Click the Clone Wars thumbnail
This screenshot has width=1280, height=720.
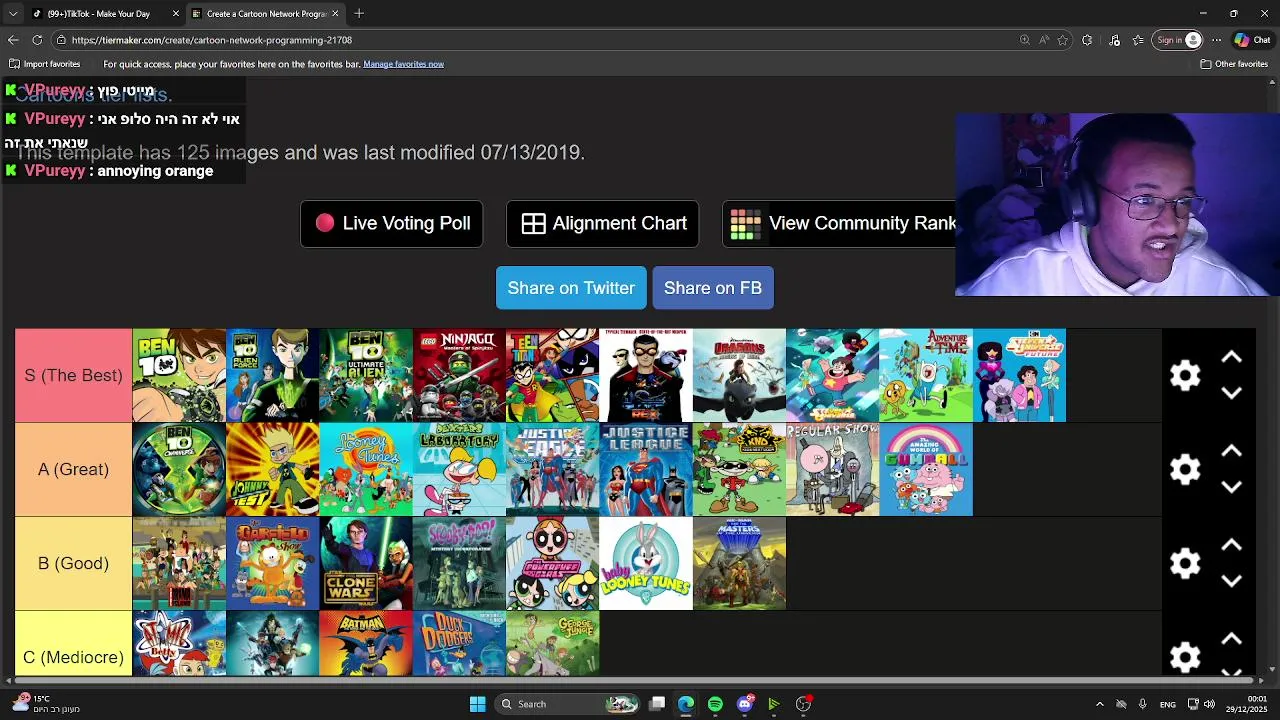tap(366, 563)
